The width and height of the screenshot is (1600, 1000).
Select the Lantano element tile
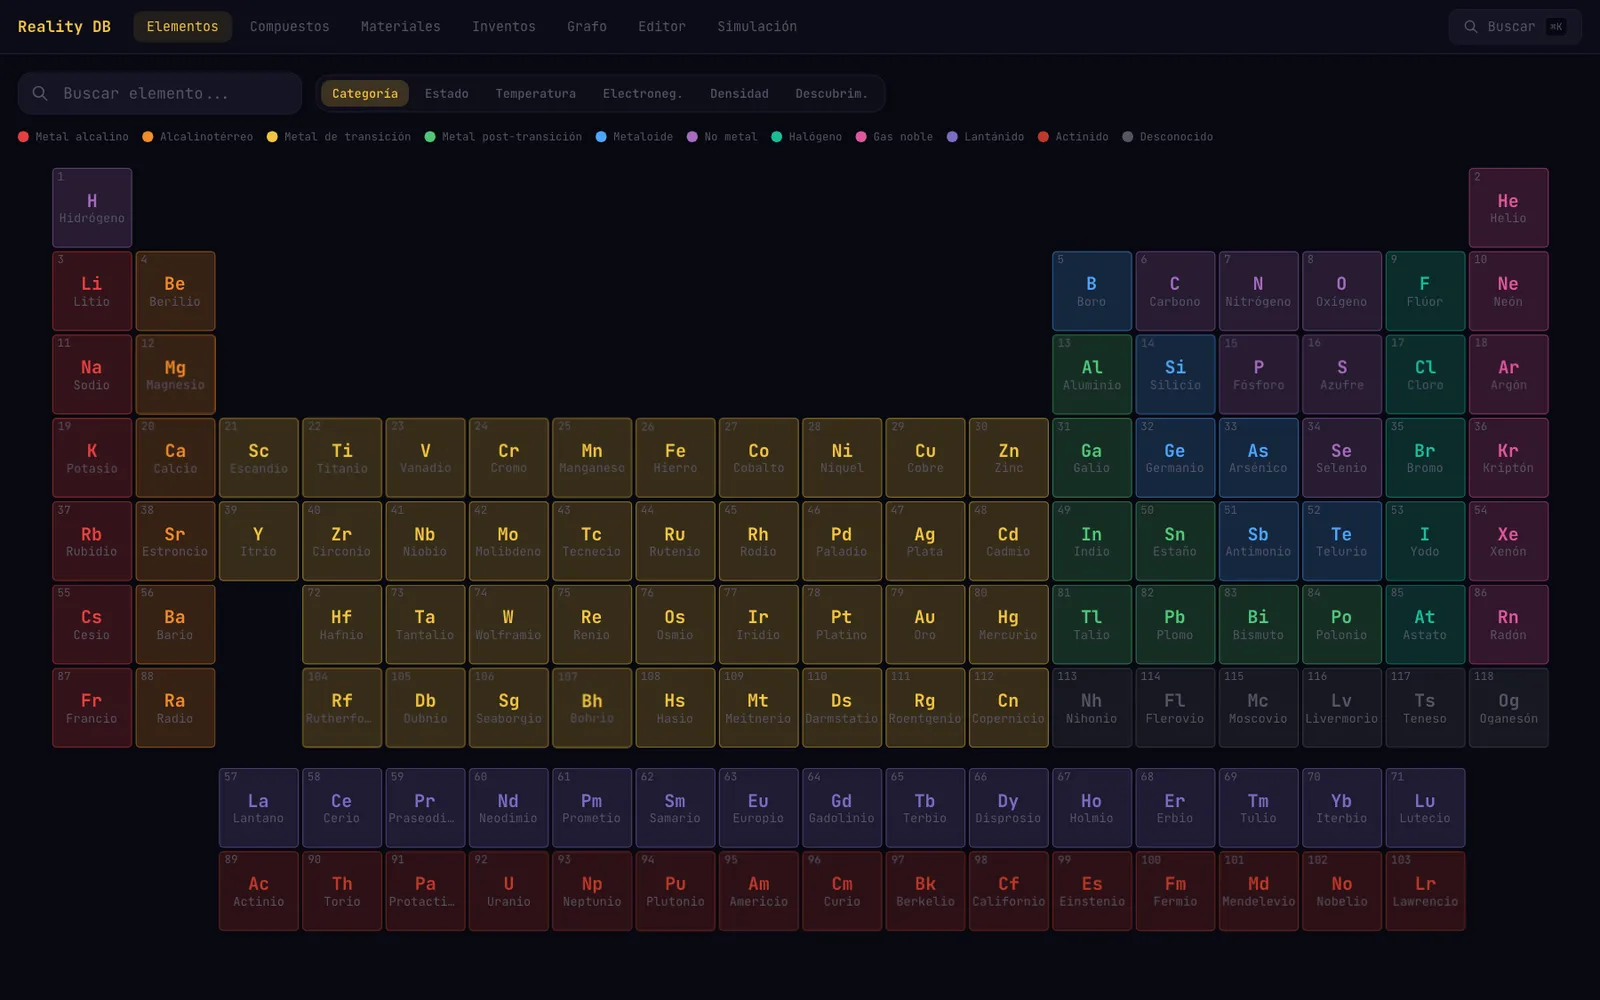(x=258, y=808)
